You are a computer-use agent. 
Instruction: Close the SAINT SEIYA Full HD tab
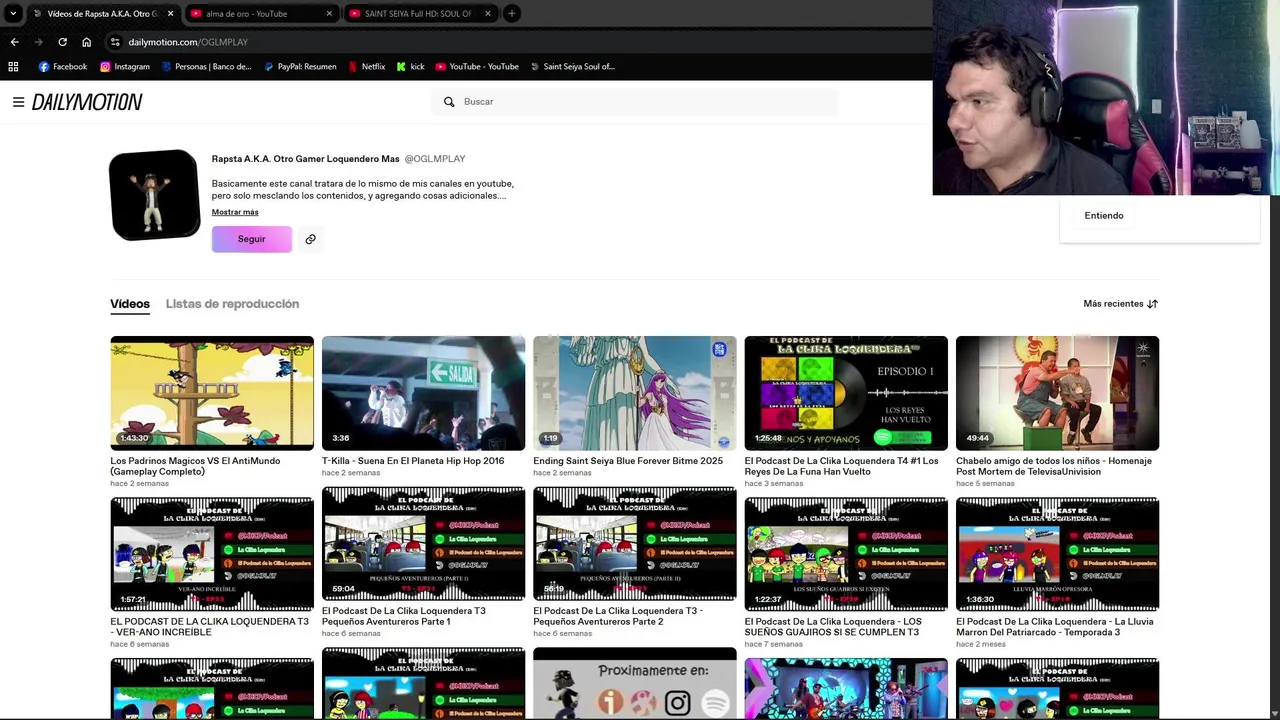coord(488,14)
